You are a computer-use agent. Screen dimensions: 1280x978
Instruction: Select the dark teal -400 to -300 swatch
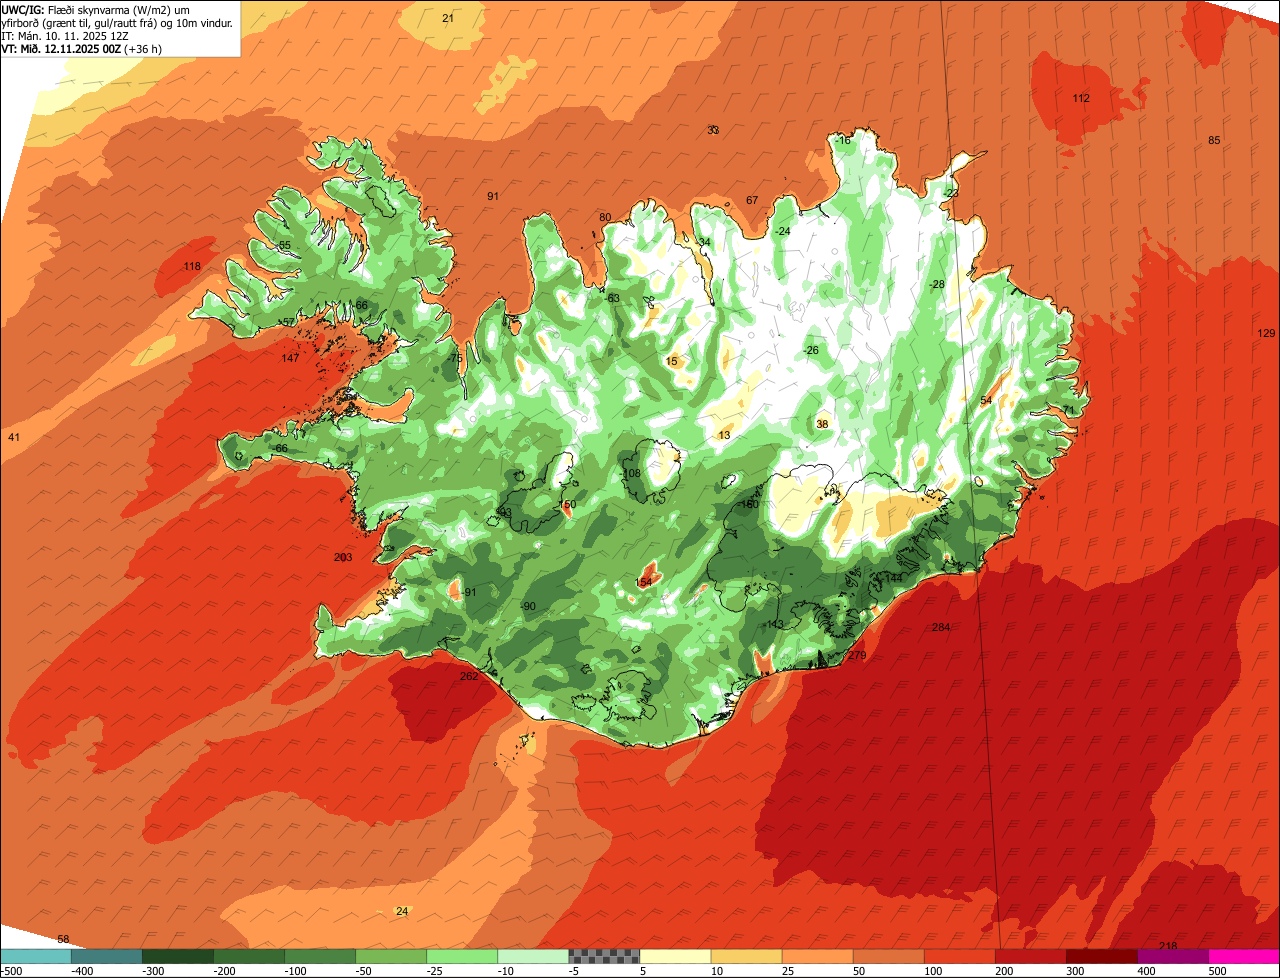click(x=107, y=955)
